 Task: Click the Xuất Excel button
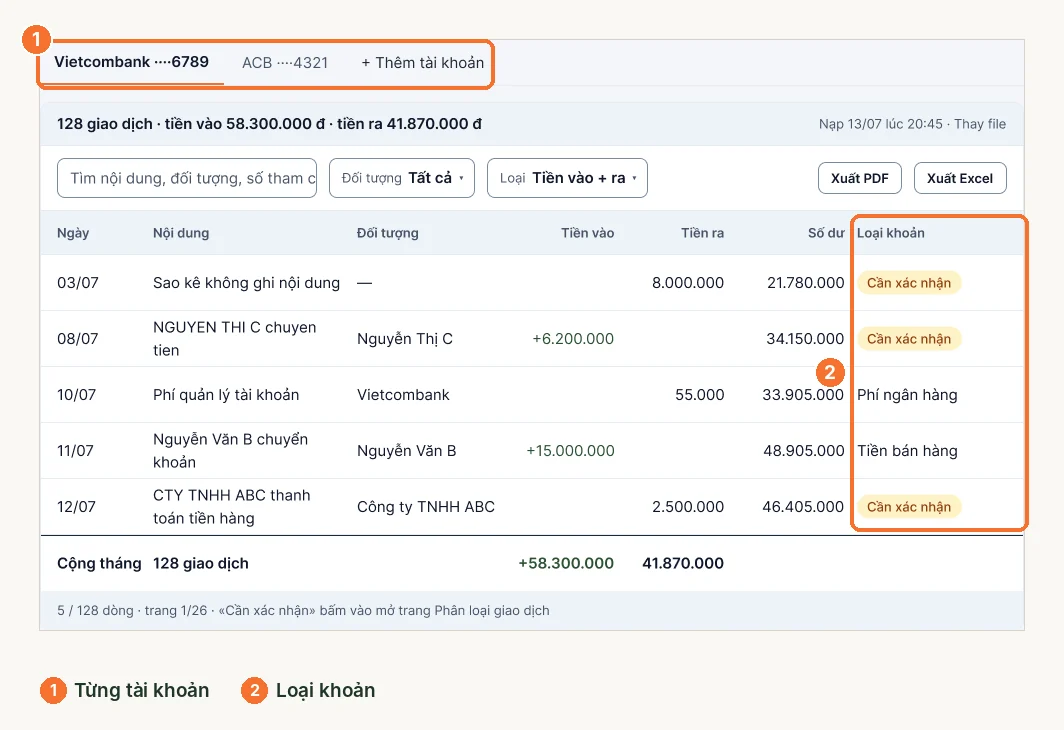coord(960,178)
